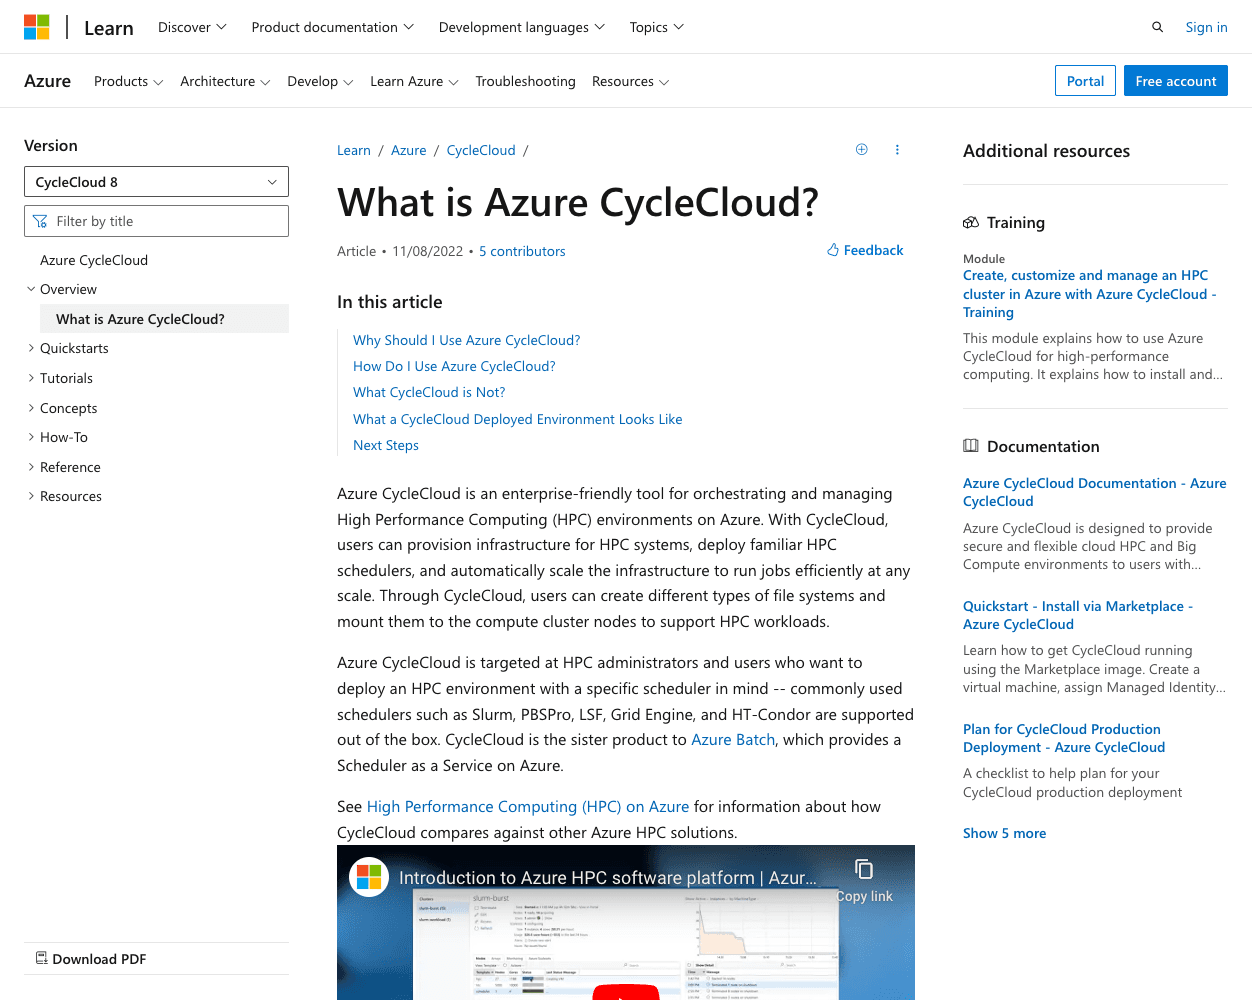Click the Learn site title
1252x1000 pixels.
pos(109,28)
